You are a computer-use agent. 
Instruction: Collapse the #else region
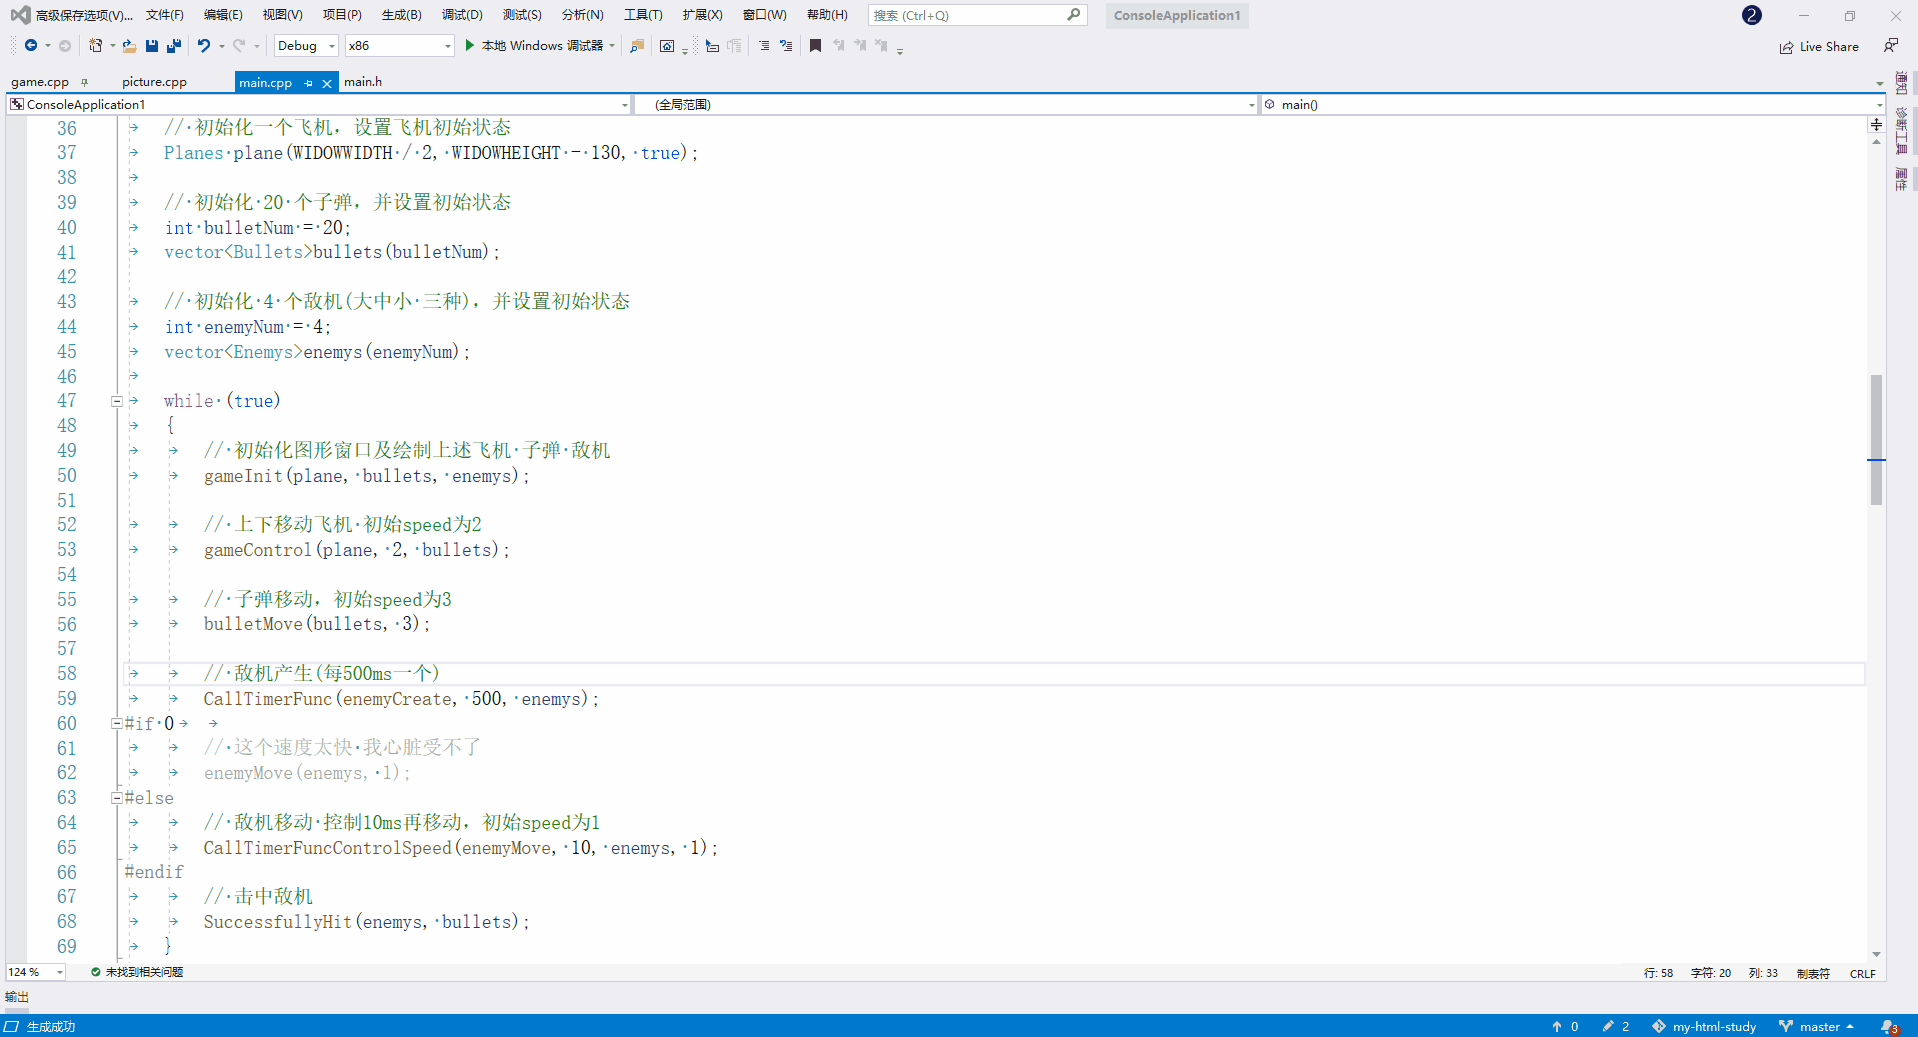pyautogui.click(x=117, y=798)
